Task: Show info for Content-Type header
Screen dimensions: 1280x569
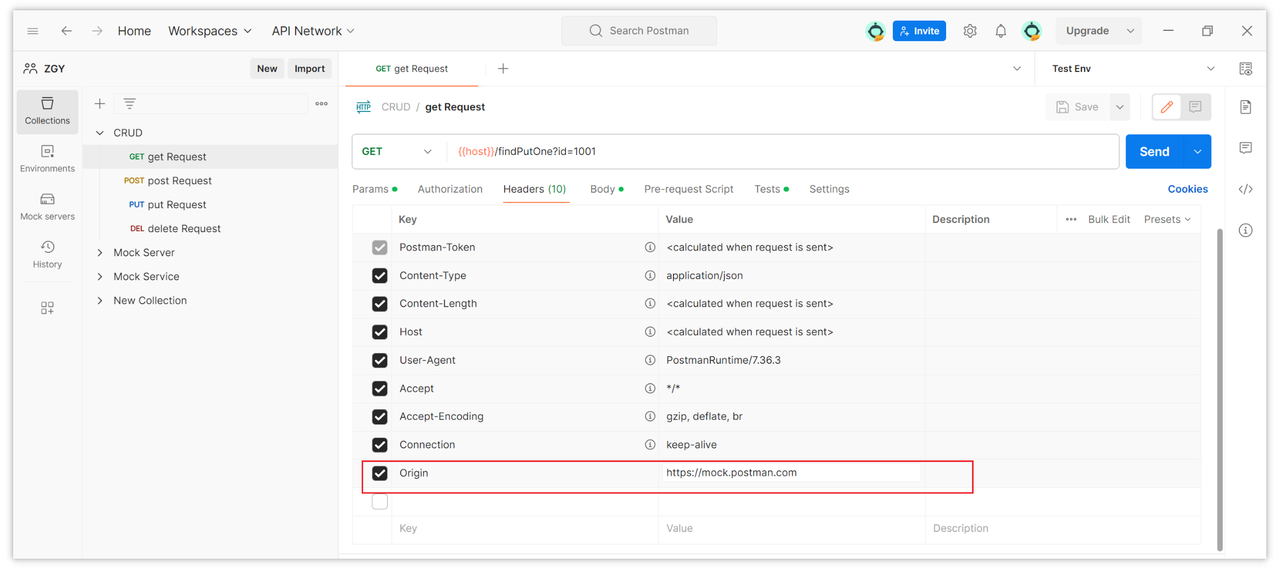Action: [x=650, y=275]
